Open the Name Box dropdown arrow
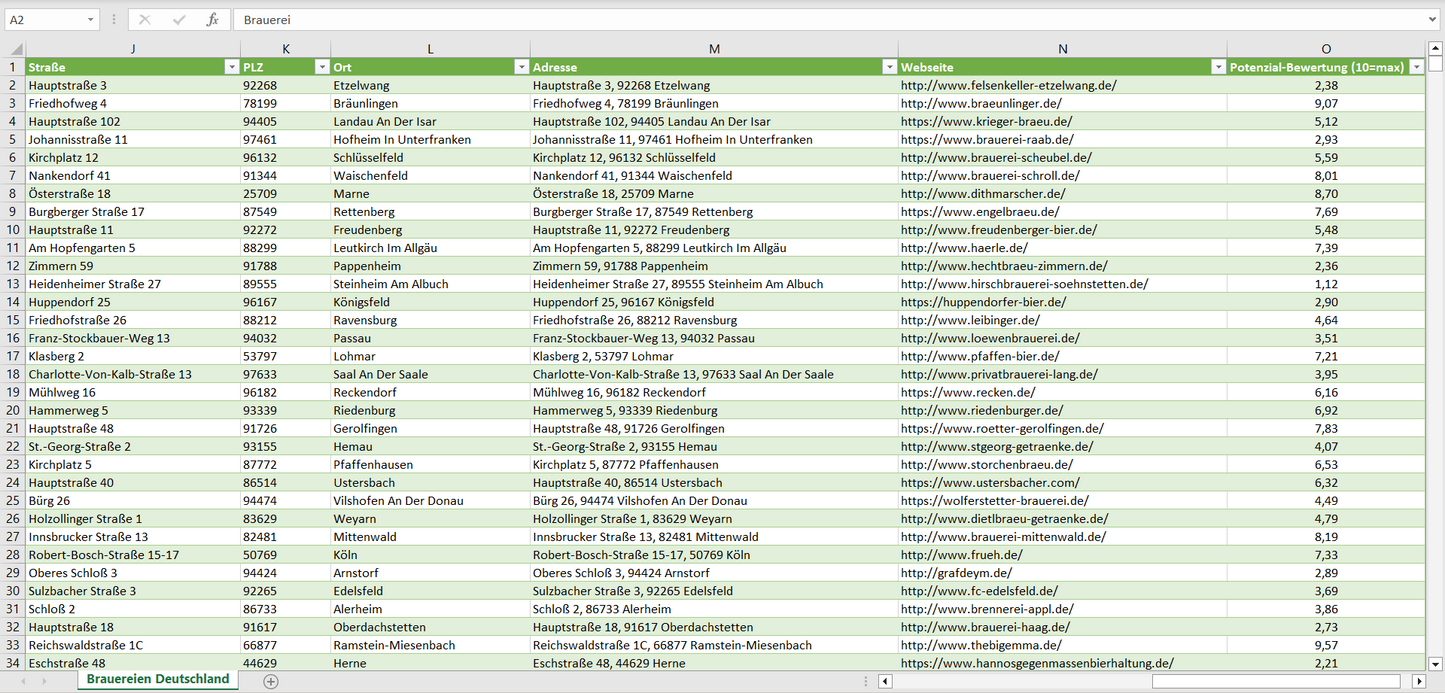Screen dimensions: 1445x693 click(91, 20)
